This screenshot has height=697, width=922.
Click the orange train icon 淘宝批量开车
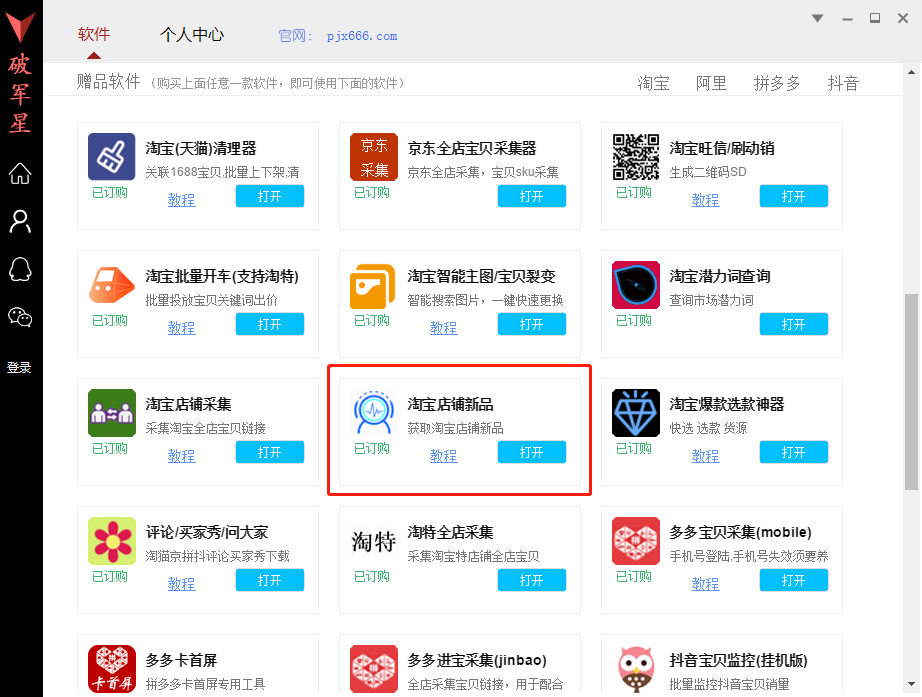(x=112, y=285)
